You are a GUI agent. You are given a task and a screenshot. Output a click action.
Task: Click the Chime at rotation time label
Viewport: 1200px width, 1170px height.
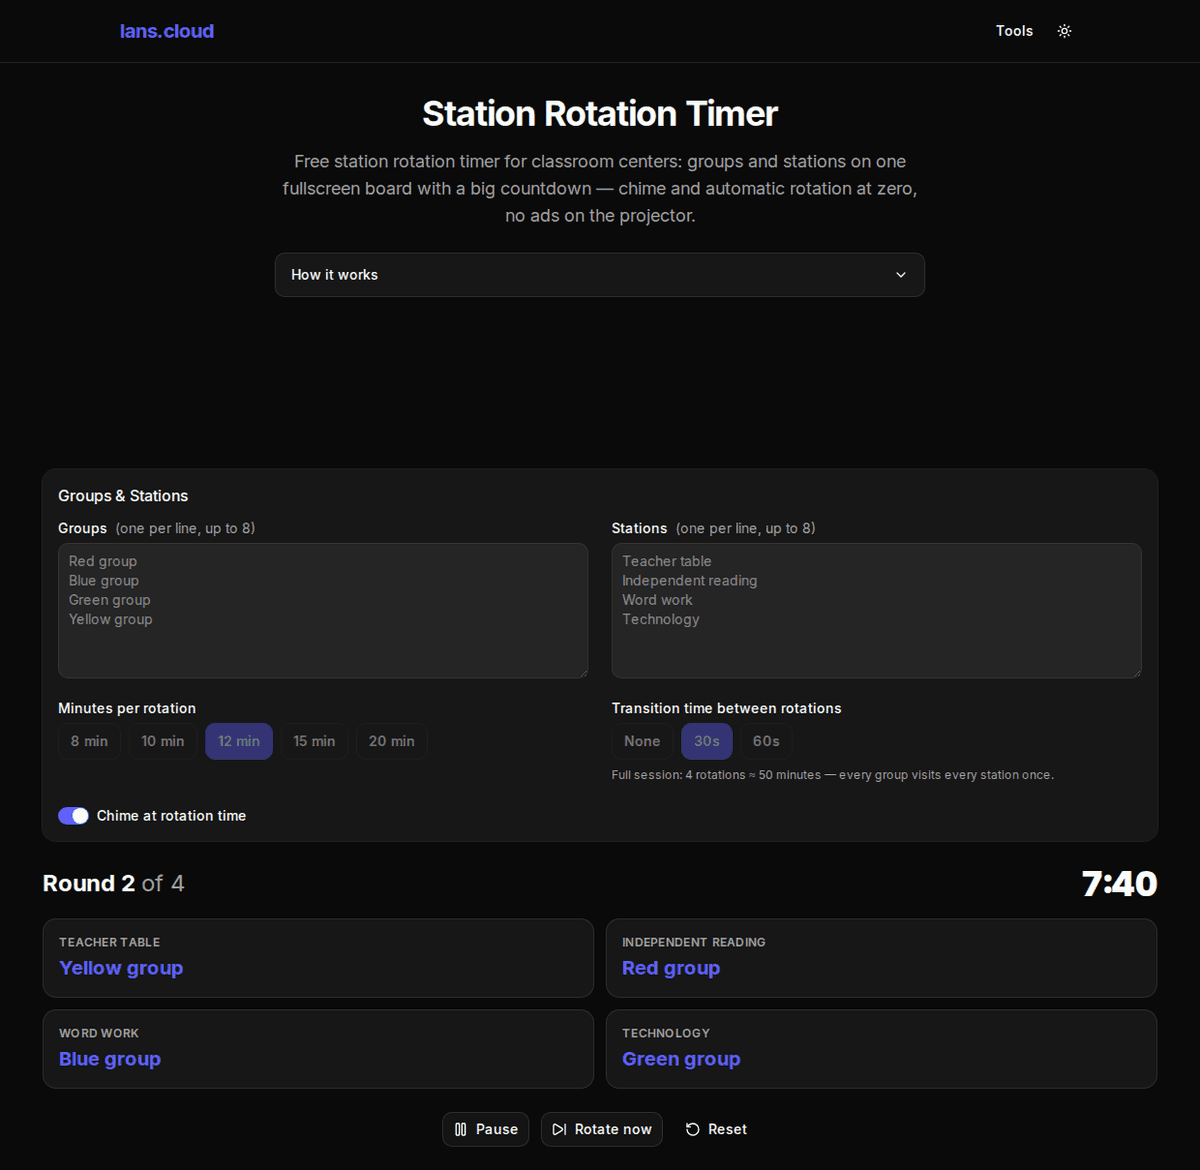171,816
